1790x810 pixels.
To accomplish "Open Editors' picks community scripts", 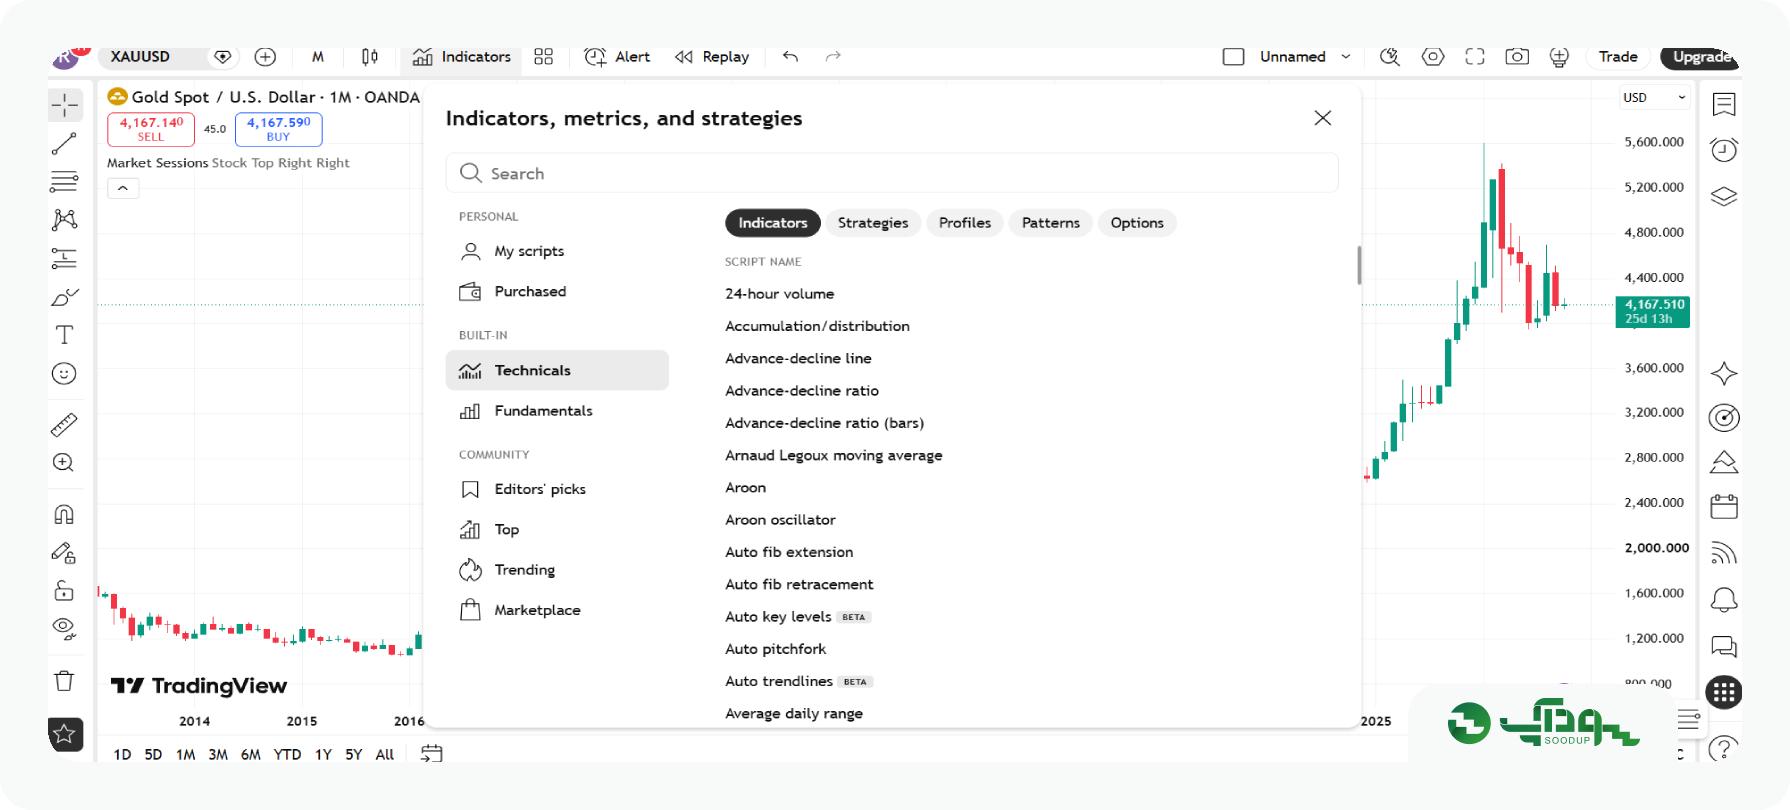I will [557, 489].
